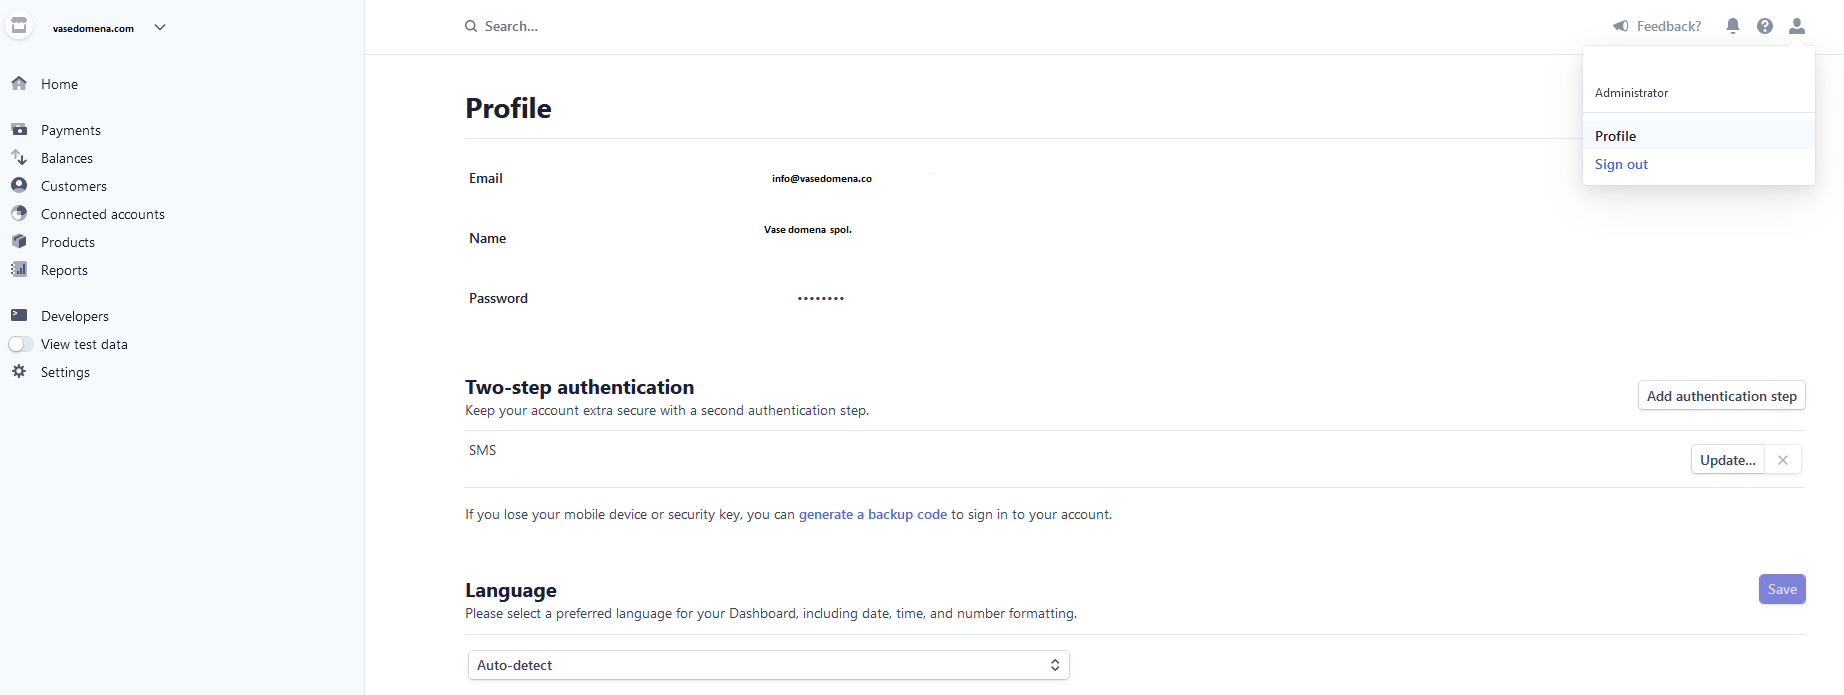Toggle the user account menu icon

click(1797, 26)
